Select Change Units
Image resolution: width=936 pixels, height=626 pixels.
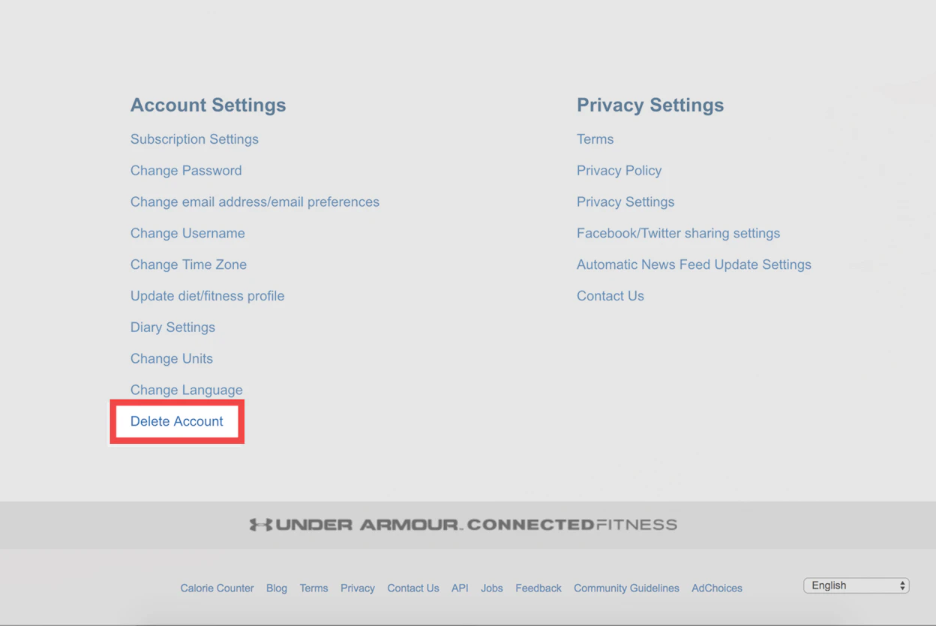[171, 359]
